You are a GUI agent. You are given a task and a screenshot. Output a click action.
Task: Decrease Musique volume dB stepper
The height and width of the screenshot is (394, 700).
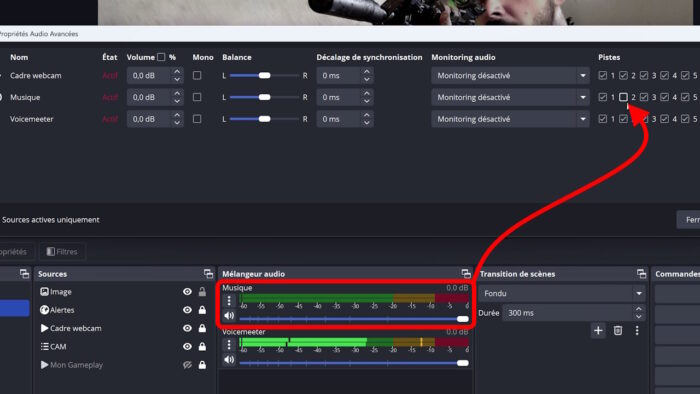pyautogui.click(x=177, y=101)
